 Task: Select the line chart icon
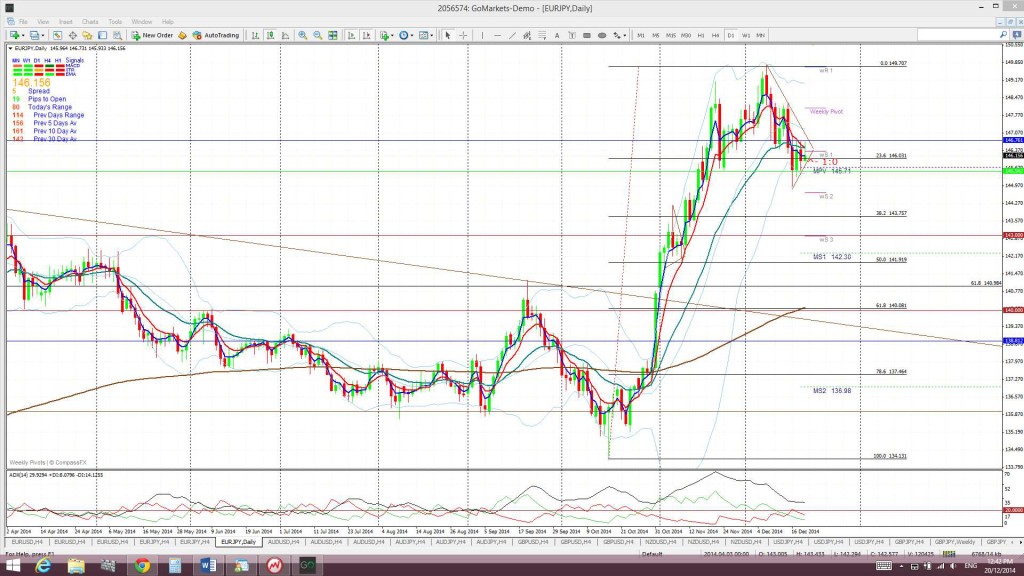(x=285, y=35)
